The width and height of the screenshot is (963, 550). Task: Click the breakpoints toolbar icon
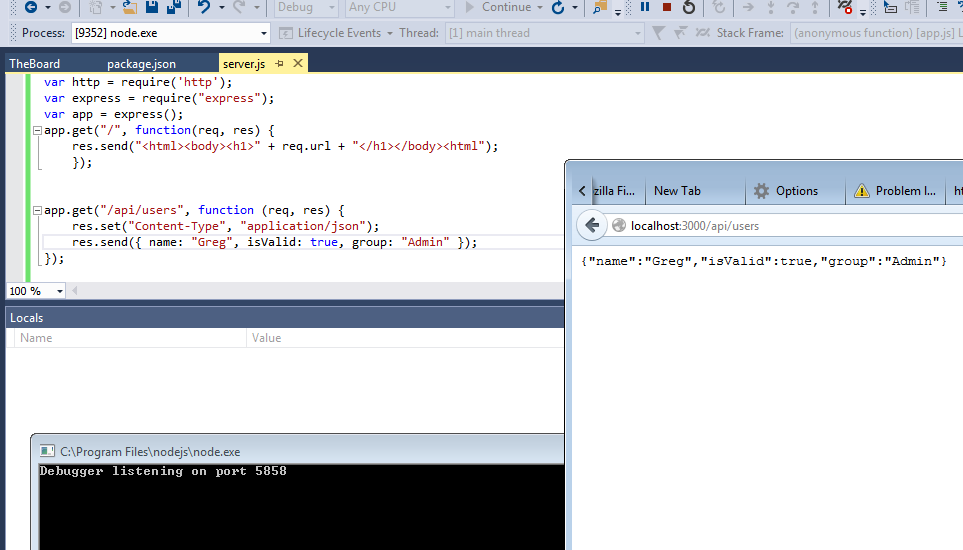tap(844, 7)
